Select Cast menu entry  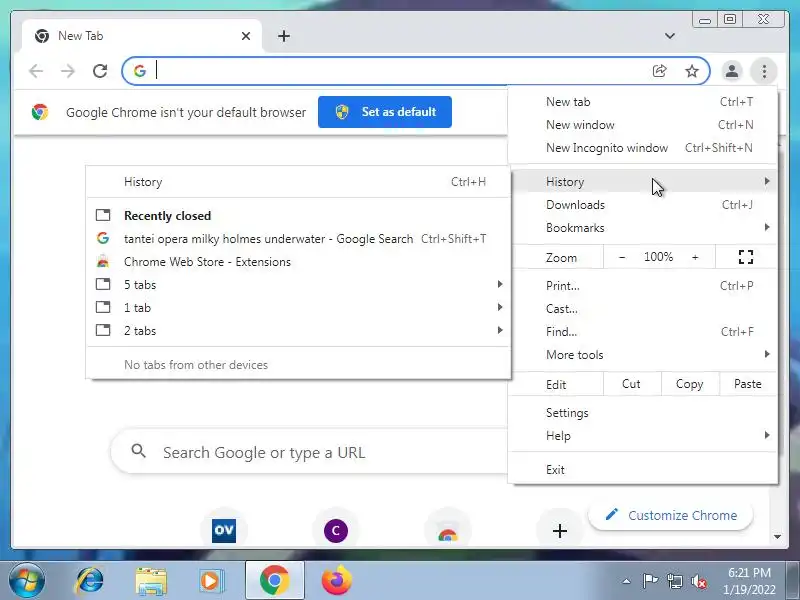pyautogui.click(x=643, y=309)
